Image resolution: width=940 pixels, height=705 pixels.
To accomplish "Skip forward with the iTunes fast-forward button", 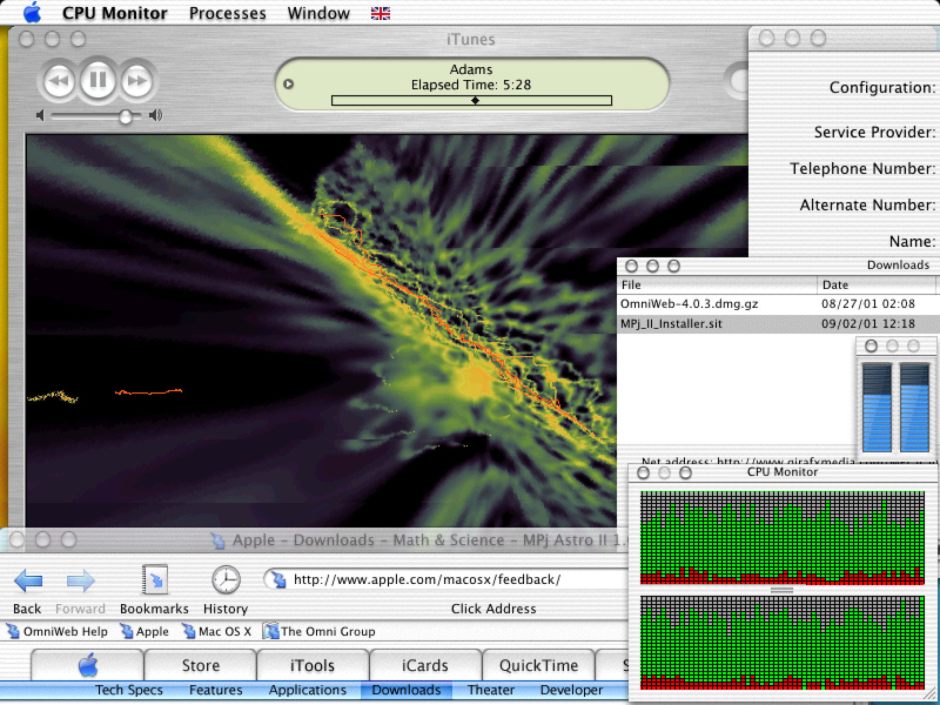I will coord(137,80).
